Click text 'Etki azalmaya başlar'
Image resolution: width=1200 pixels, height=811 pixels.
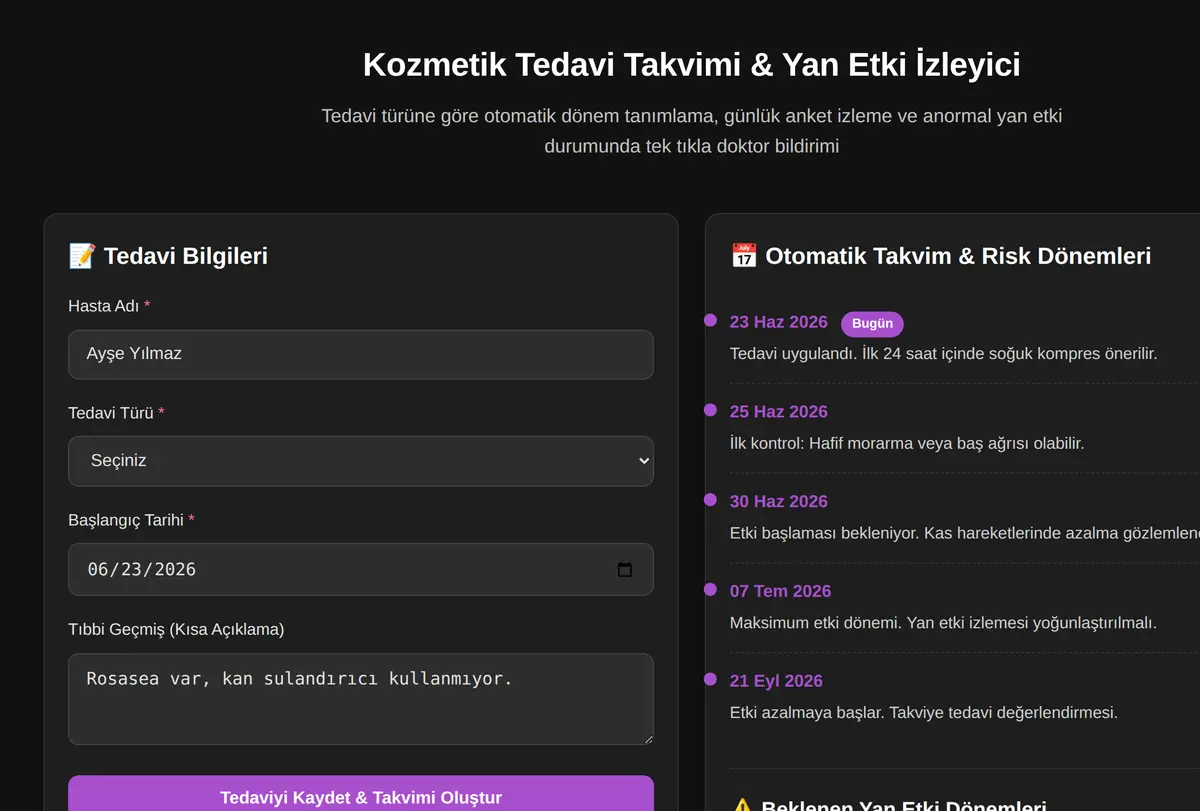point(924,713)
